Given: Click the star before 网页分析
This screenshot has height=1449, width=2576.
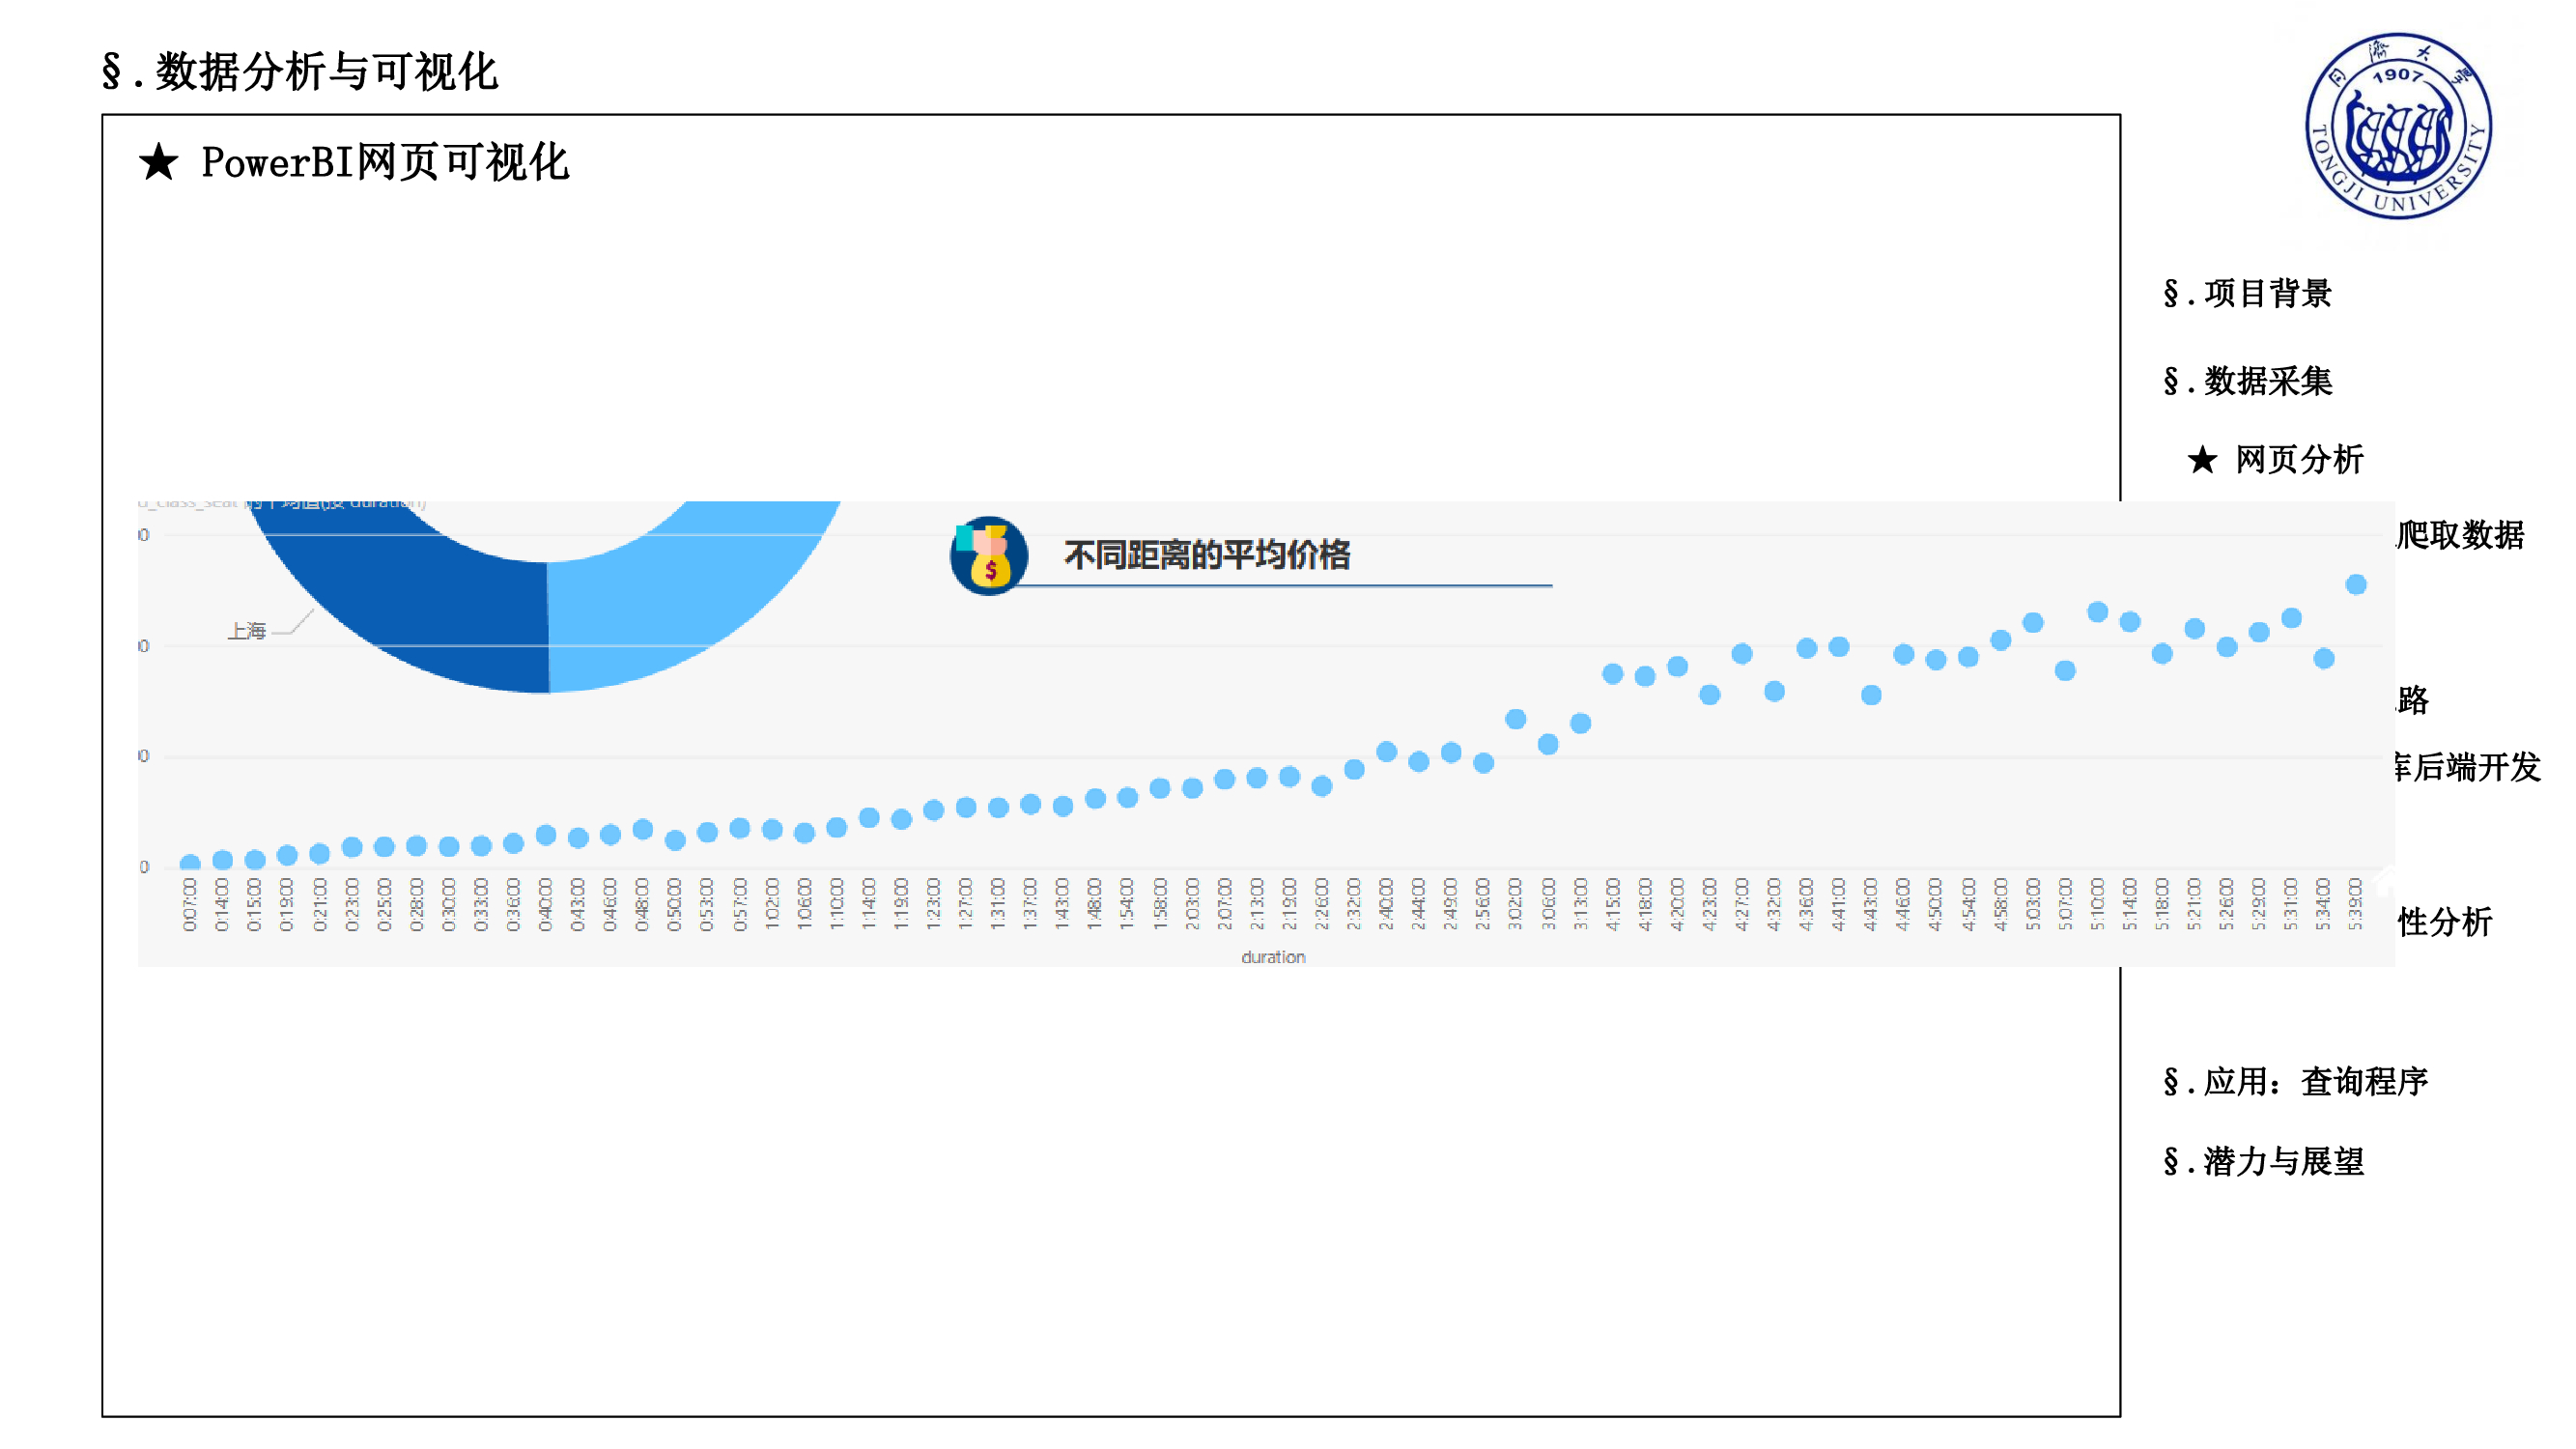Looking at the screenshot, I should coord(2201,460).
